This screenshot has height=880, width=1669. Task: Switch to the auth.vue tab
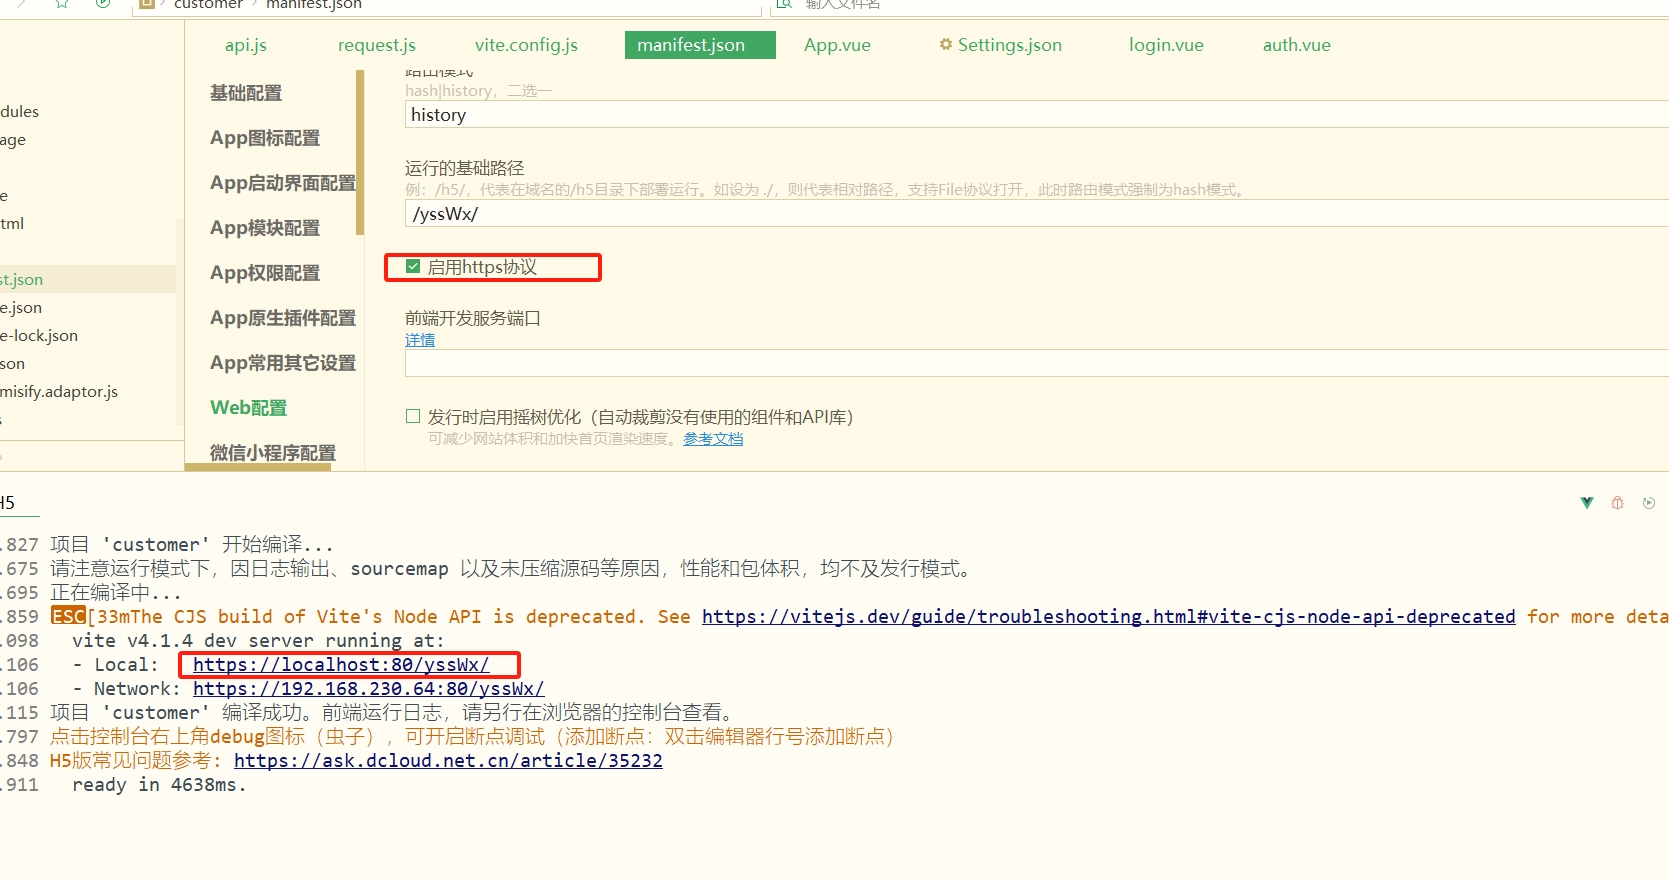click(x=1296, y=45)
